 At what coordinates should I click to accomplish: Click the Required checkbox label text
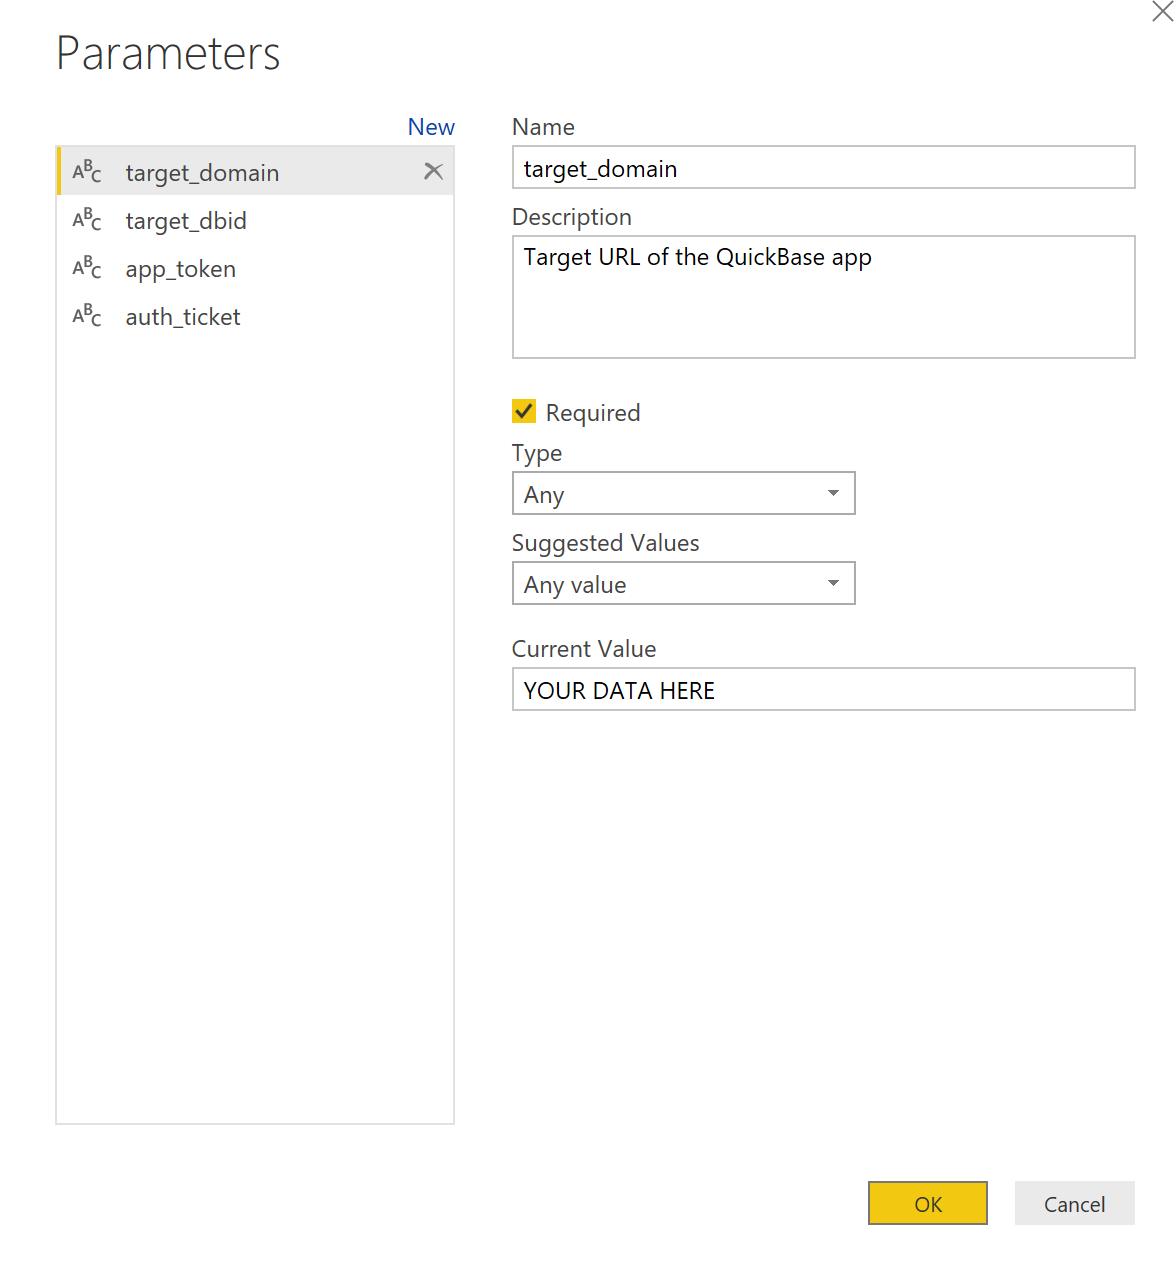(x=593, y=412)
